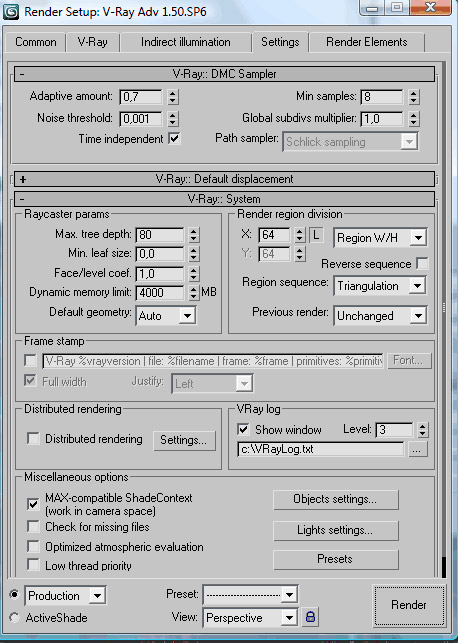Enable Optimized atmospheric evaluation checkbox
This screenshot has height=643, width=458.
[33, 546]
